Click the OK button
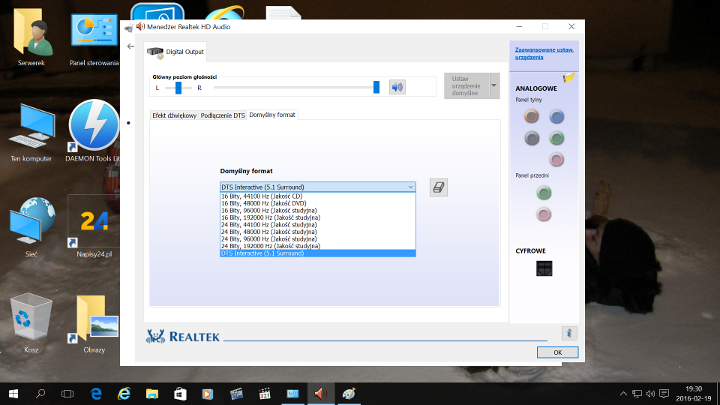Viewport: 720px width, 405px height. [x=557, y=352]
